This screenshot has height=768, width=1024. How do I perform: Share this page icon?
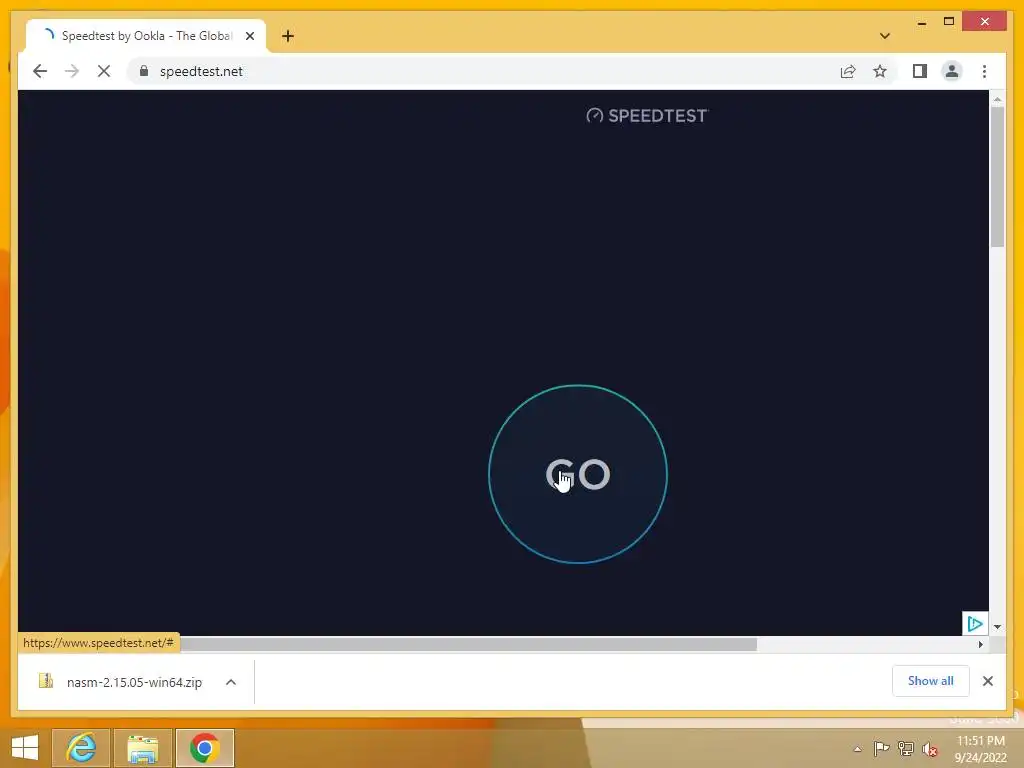tap(848, 71)
